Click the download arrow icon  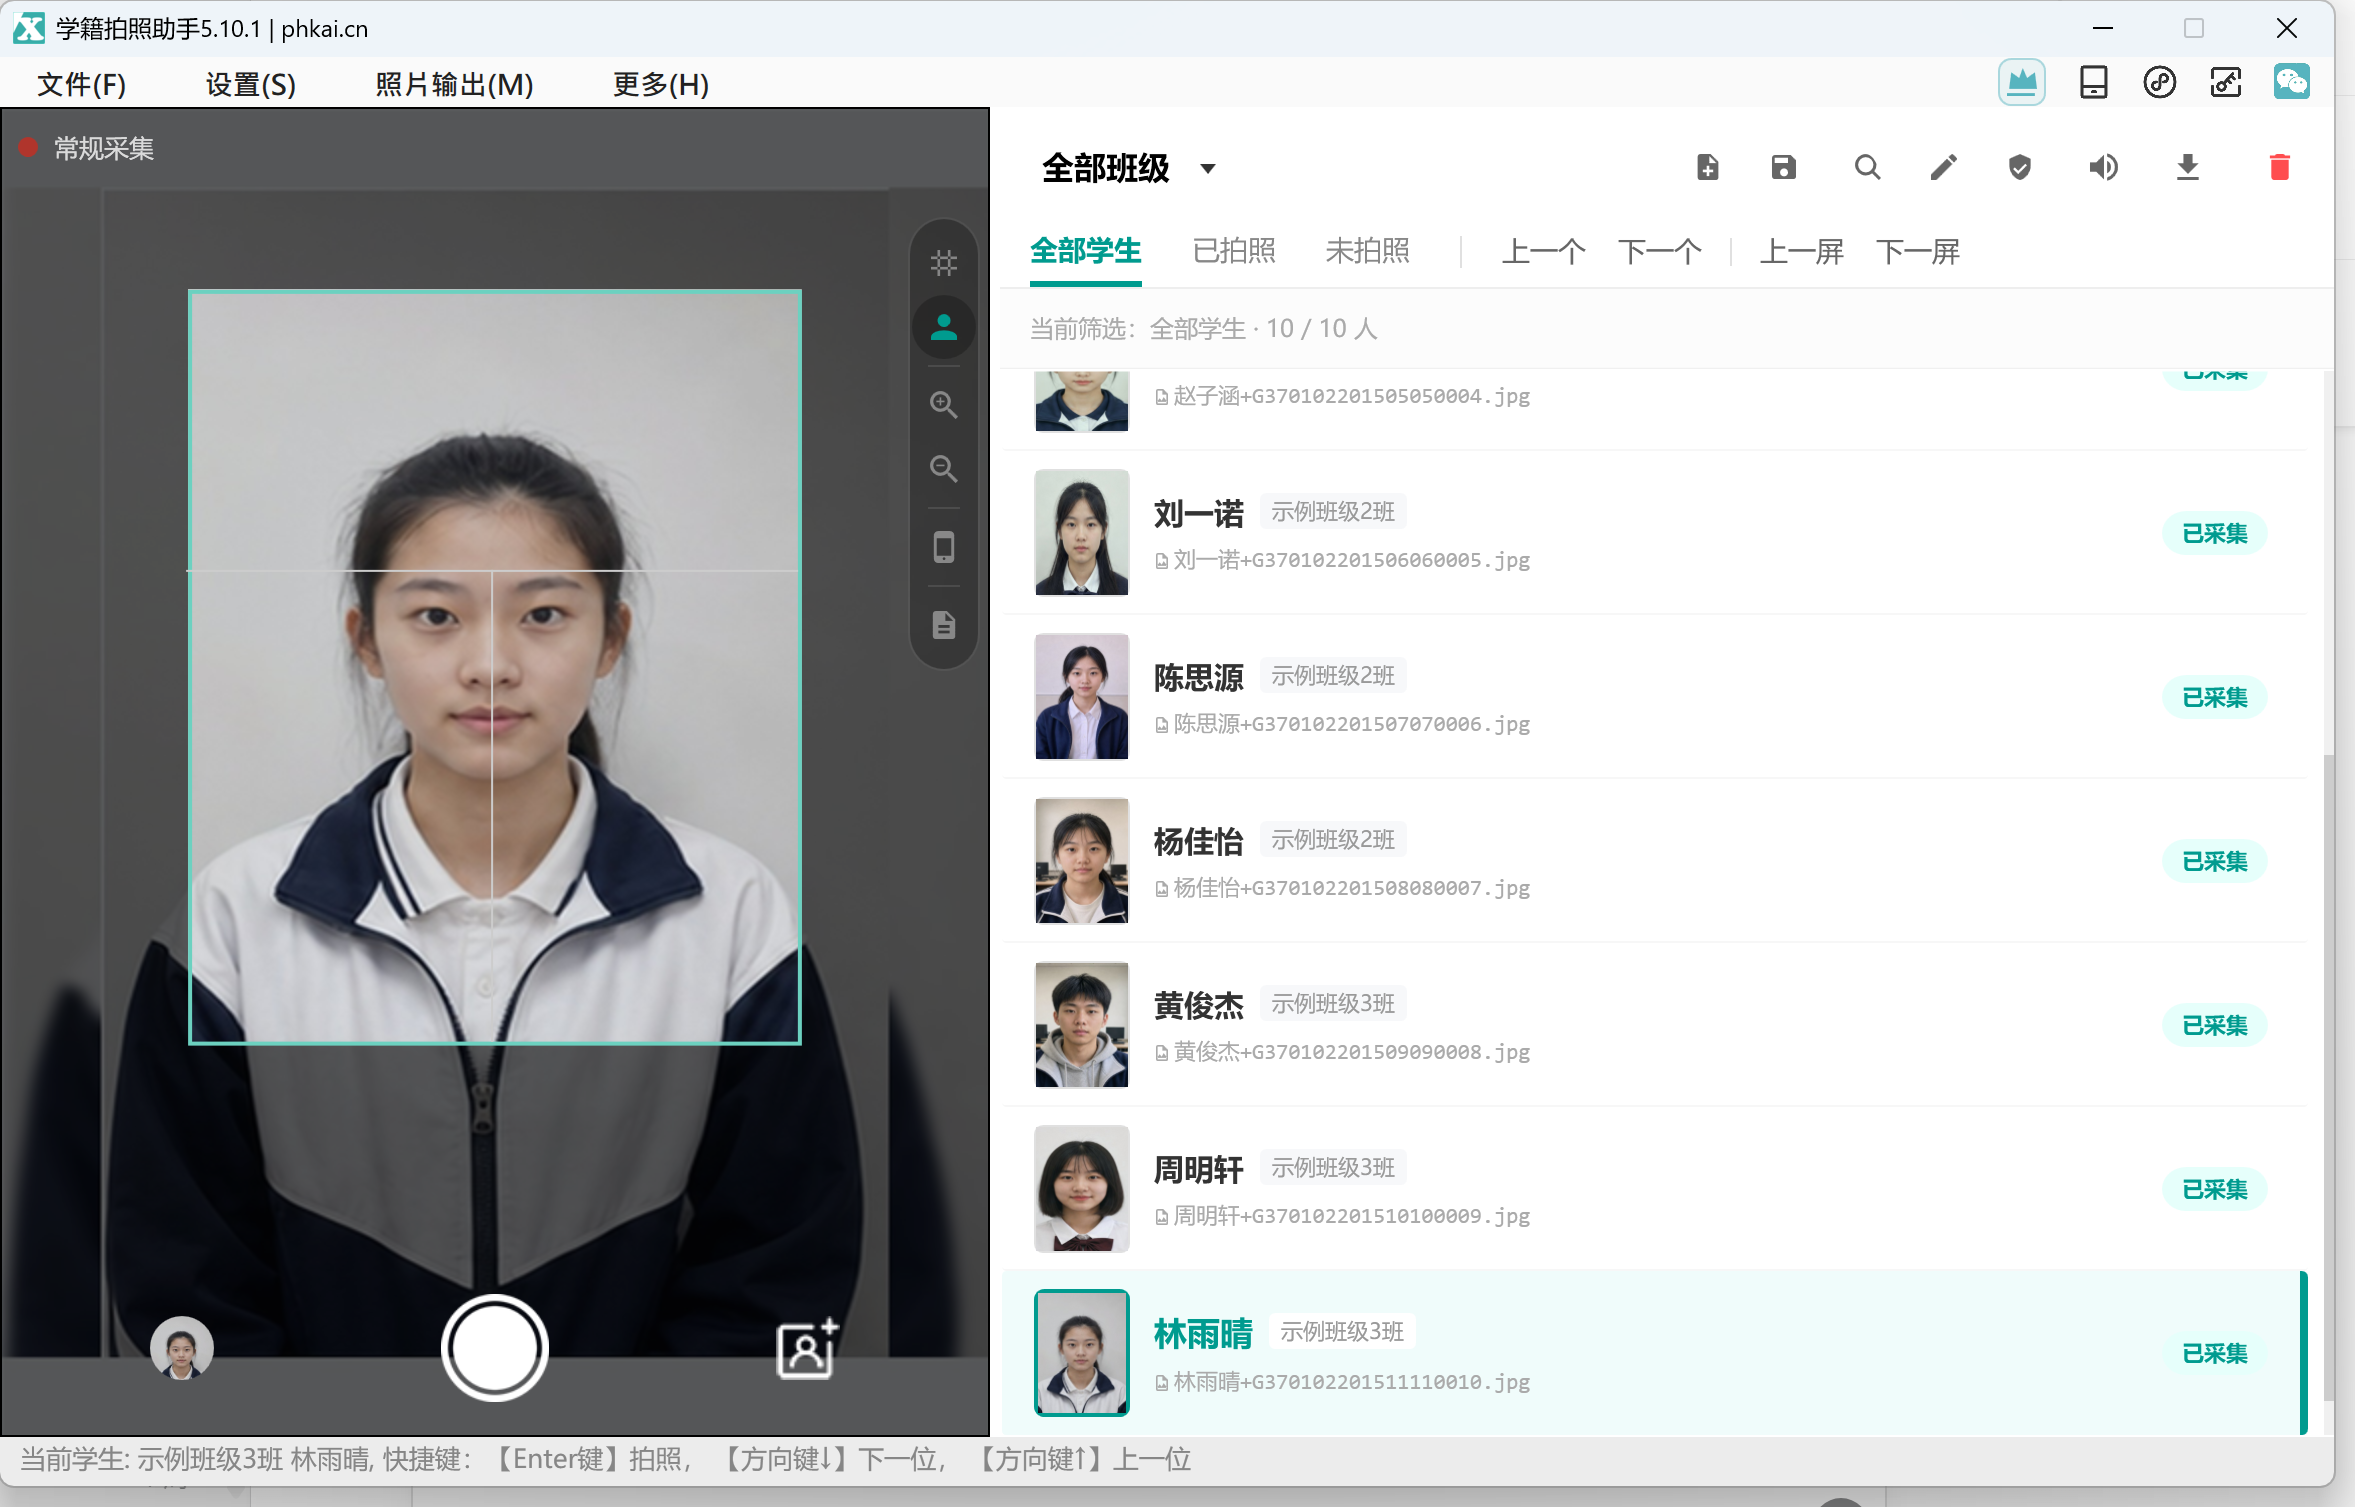(x=2187, y=167)
